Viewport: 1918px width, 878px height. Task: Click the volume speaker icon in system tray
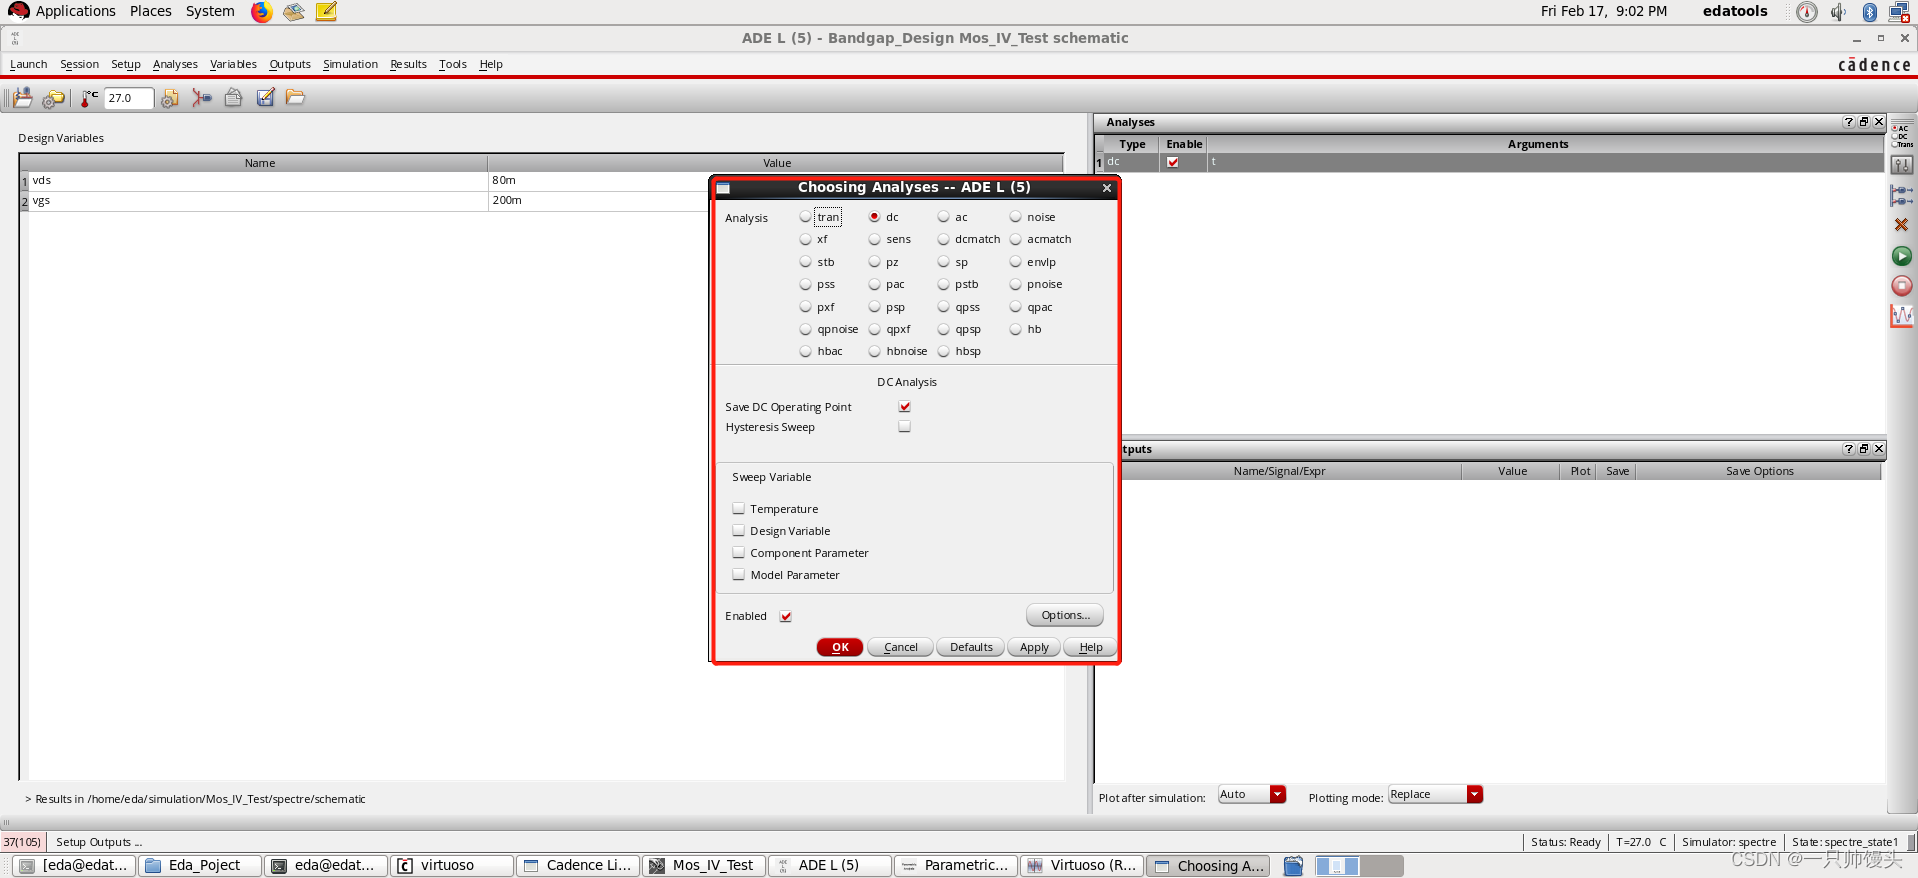pos(1838,12)
